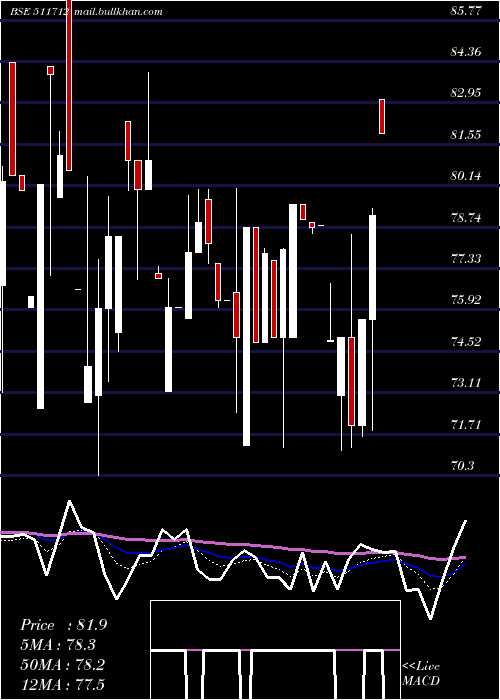The height and width of the screenshot is (700, 500).
Task: Click the 73.11 price axis label
Action: click(466, 383)
